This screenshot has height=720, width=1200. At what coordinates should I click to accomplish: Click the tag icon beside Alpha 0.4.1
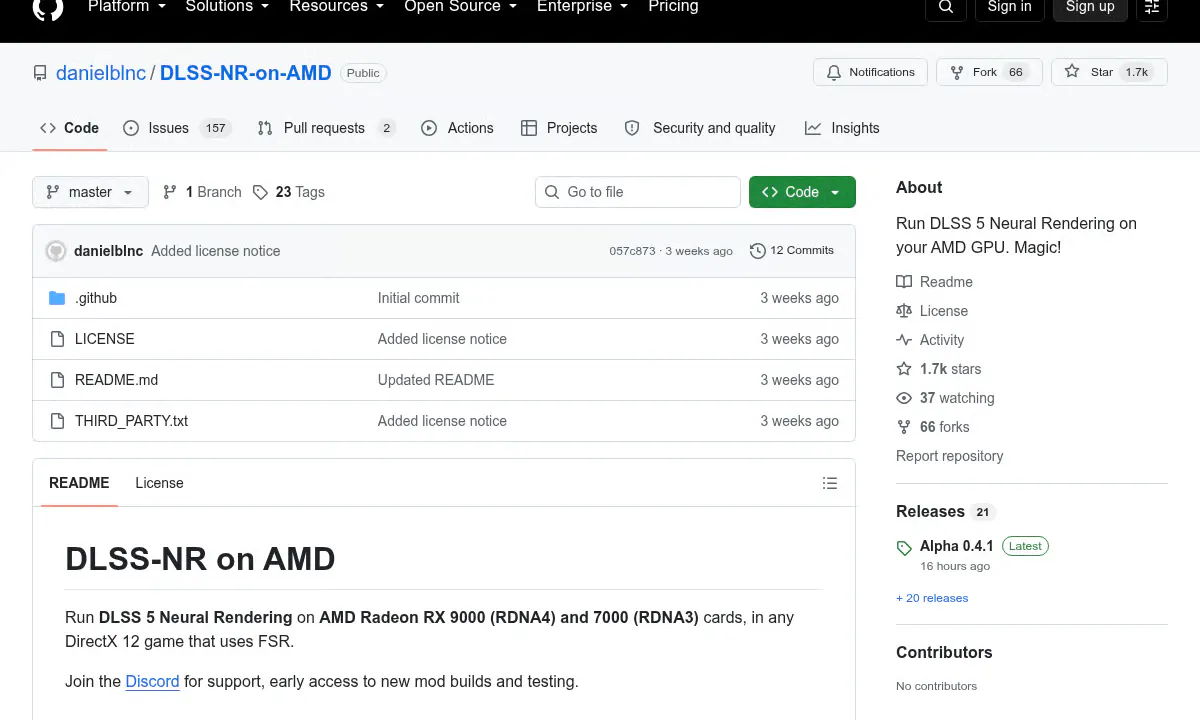(x=904, y=548)
